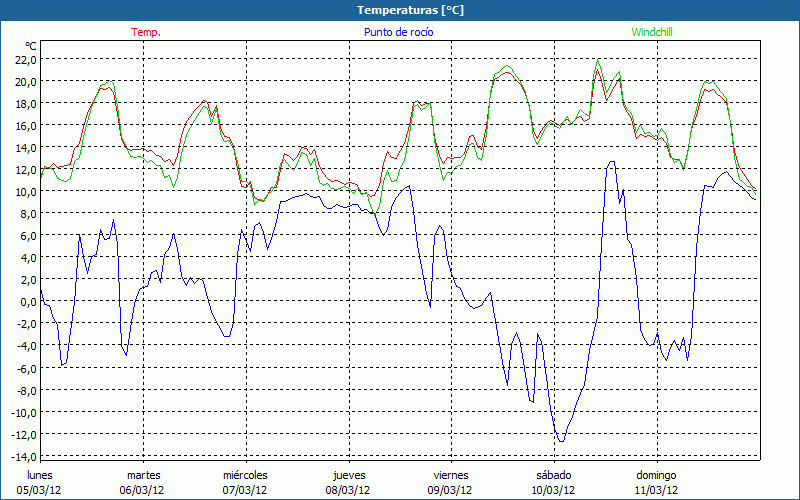Select the miércoles day label
Image resolution: width=800 pixels, height=500 pixels.
pos(245,475)
